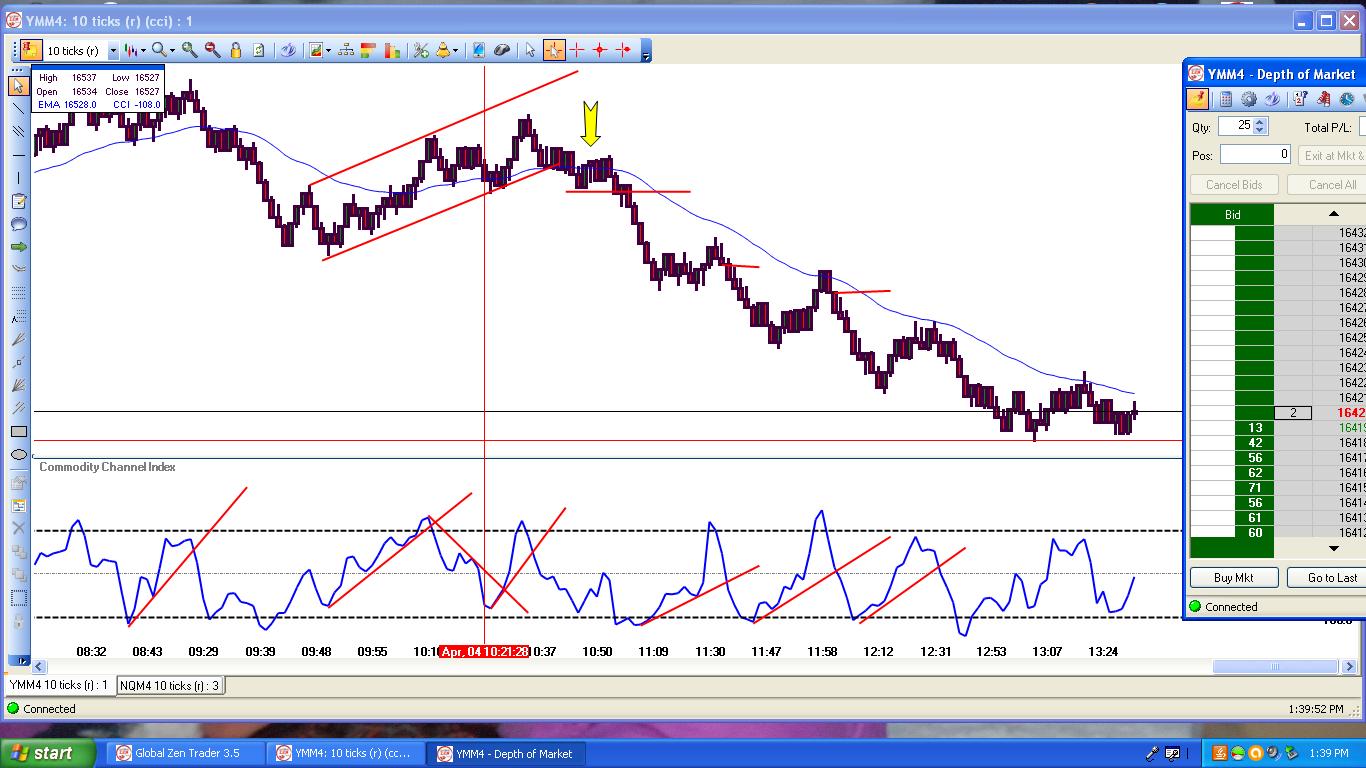Toggle the pin button in chart toolbar
Viewport: 1366px width, 768px height.
point(29,50)
